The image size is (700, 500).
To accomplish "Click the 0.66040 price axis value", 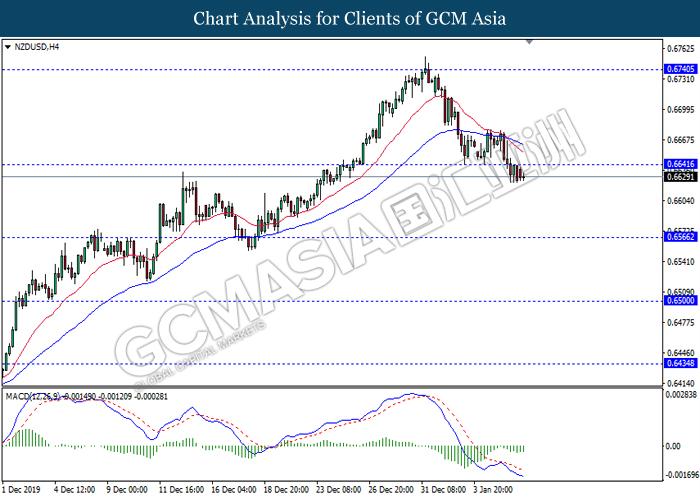I will (x=681, y=201).
